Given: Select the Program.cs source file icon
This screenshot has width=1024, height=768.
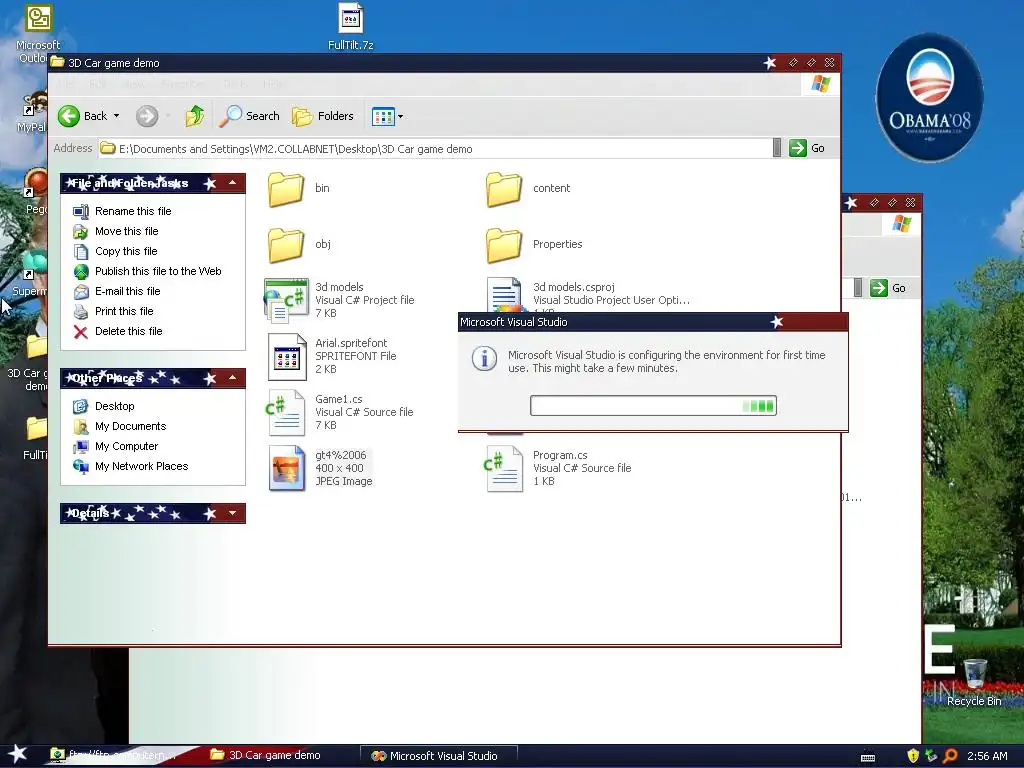Looking at the screenshot, I should [504, 468].
